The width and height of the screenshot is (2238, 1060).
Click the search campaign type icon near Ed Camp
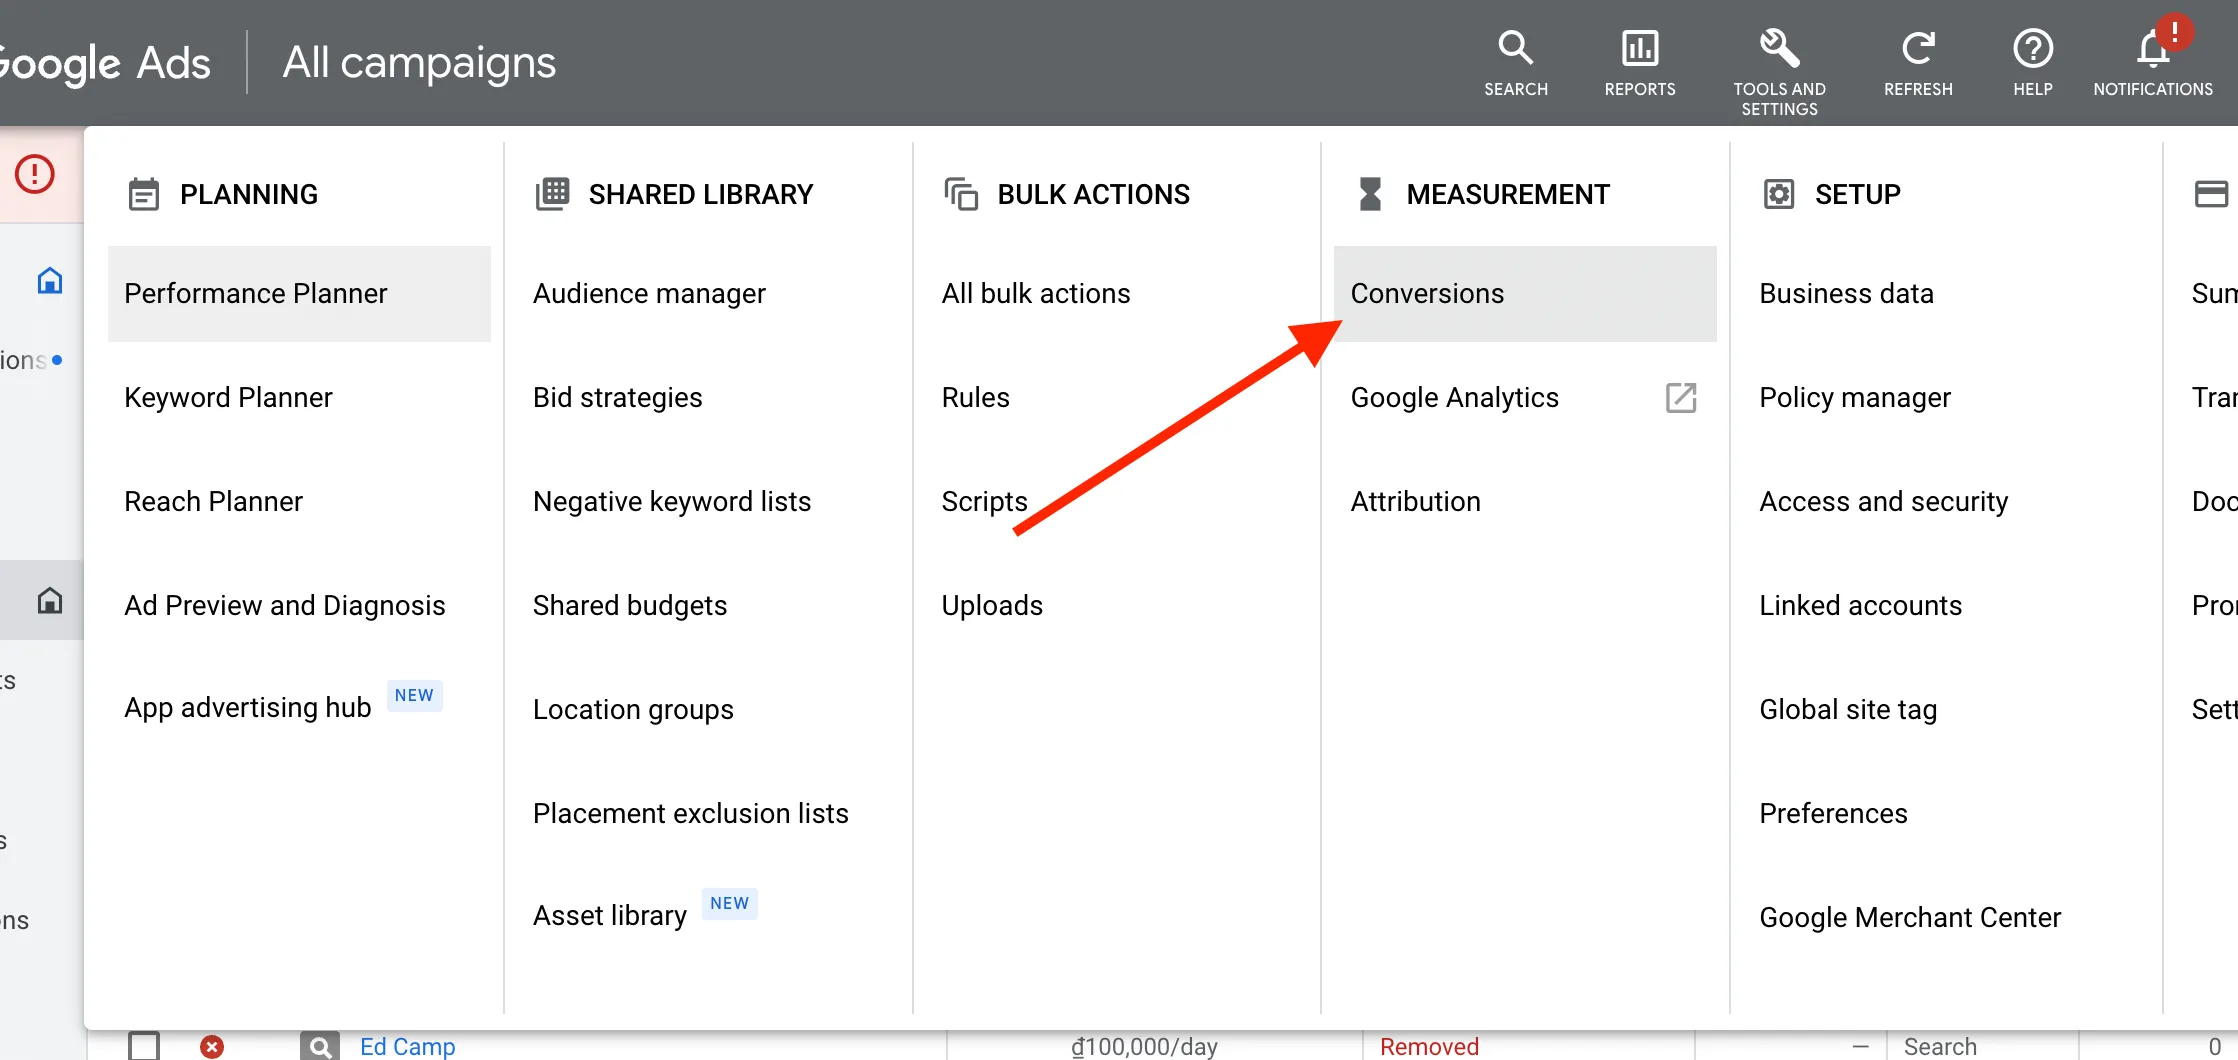320,1046
